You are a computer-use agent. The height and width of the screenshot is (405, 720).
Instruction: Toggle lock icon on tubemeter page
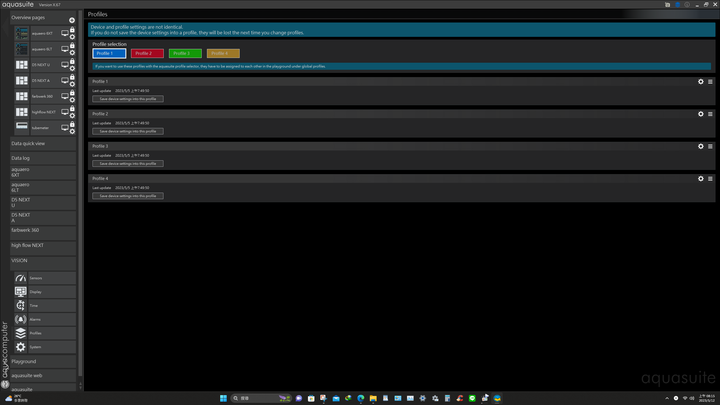tap(72, 124)
